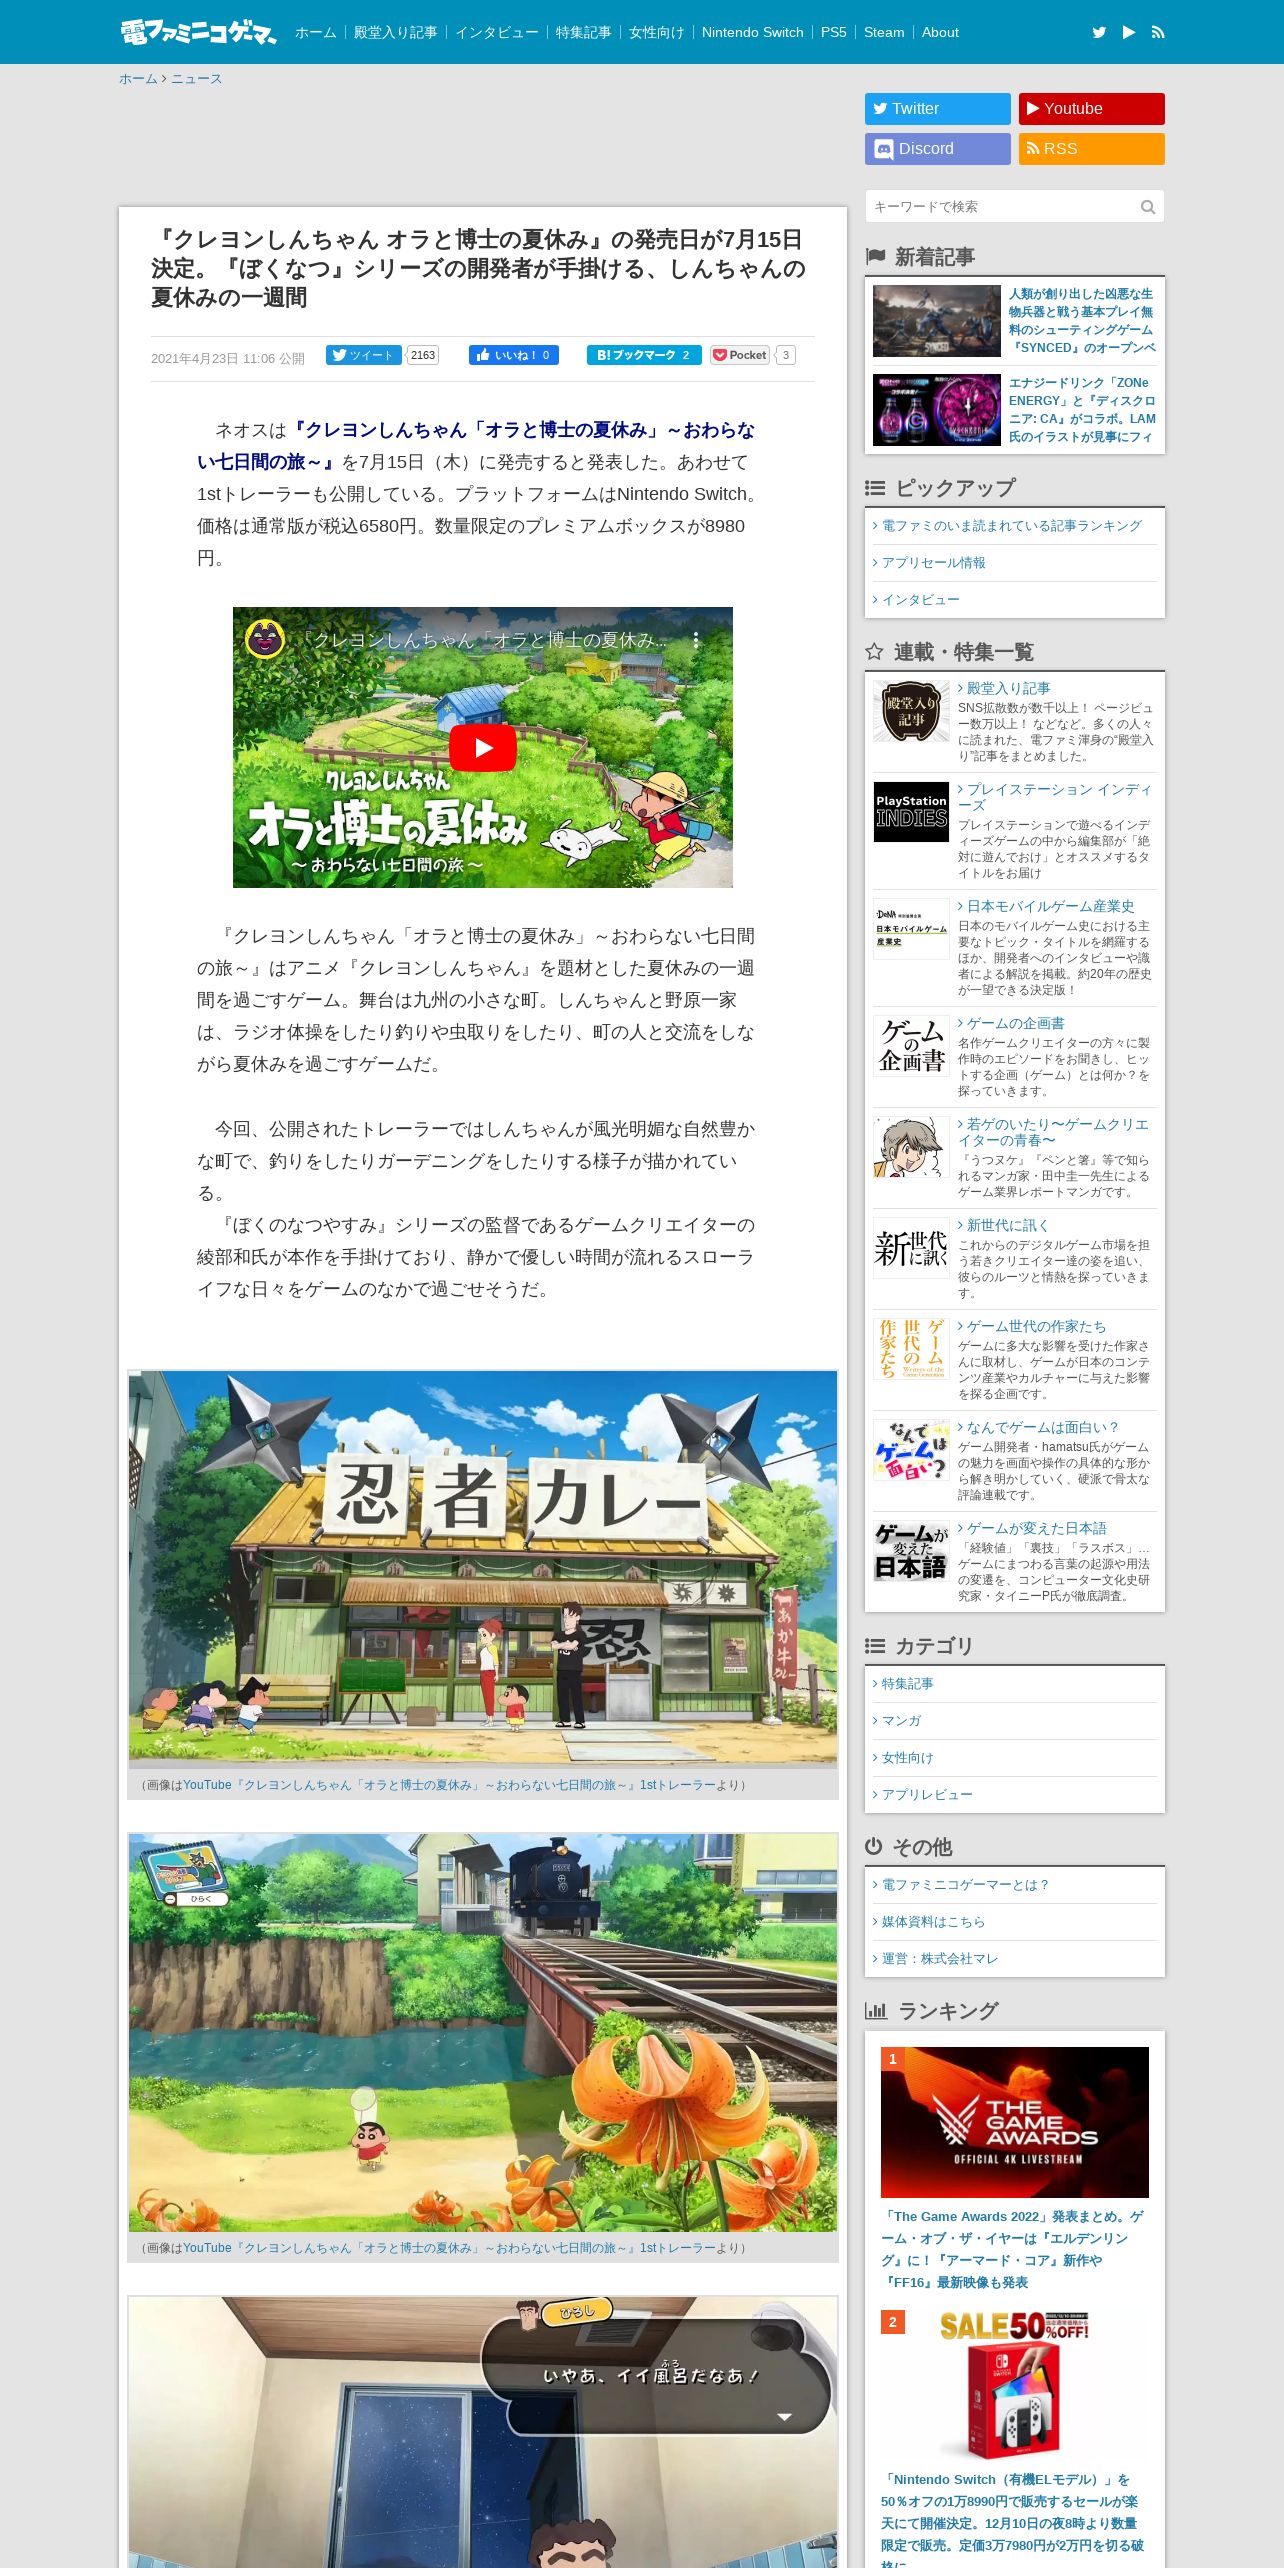Play the embedded YouTube trailer
The height and width of the screenshot is (2568, 1284).
(483, 747)
